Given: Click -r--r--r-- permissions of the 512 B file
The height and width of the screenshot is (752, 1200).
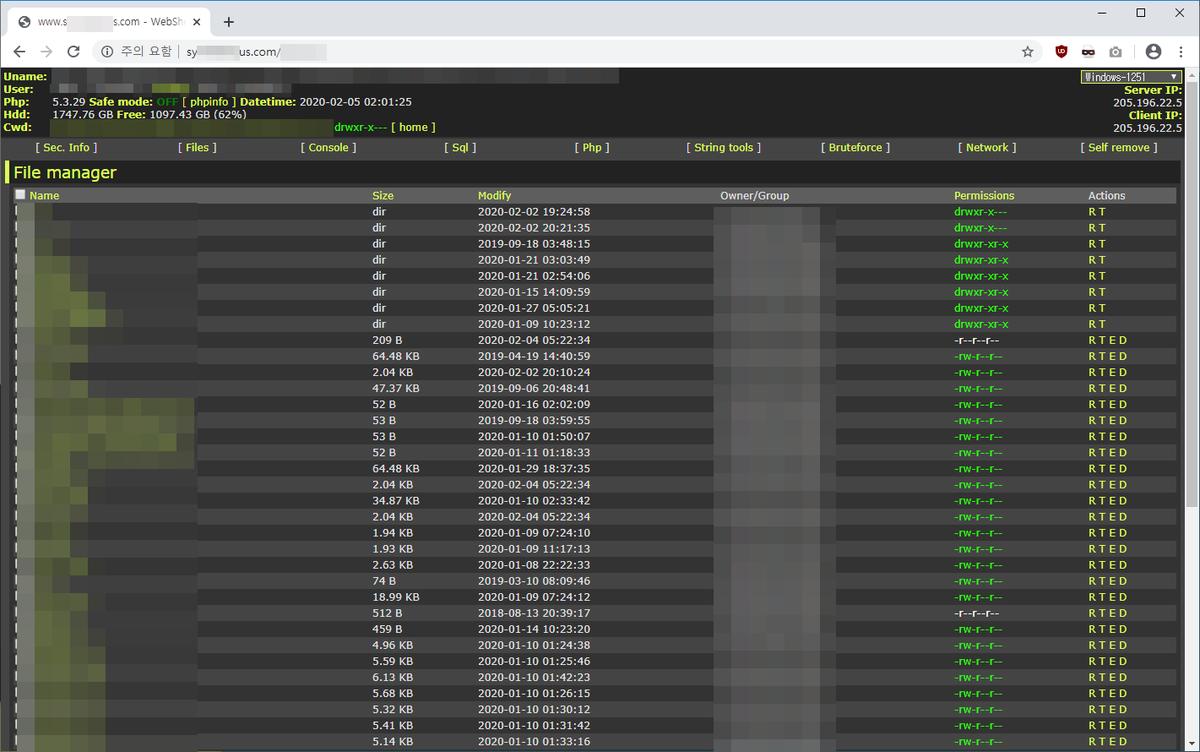Looking at the screenshot, I should pyautogui.click(x=978, y=613).
